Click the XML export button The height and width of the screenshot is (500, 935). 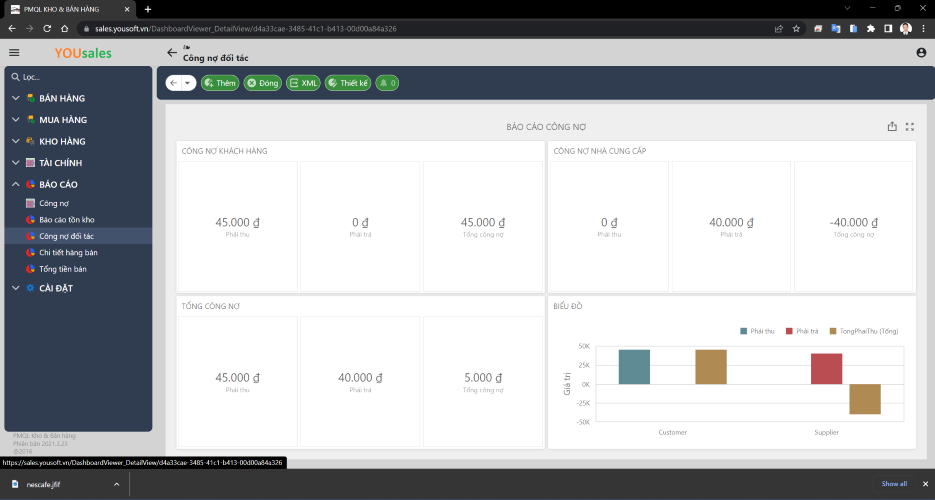304,83
